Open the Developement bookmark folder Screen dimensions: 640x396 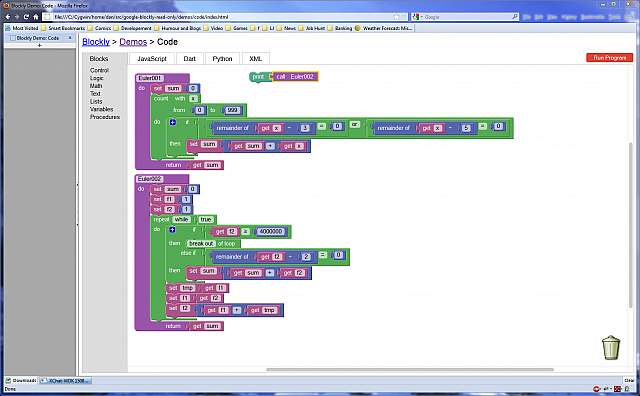pyautogui.click(x=133, y=28)
